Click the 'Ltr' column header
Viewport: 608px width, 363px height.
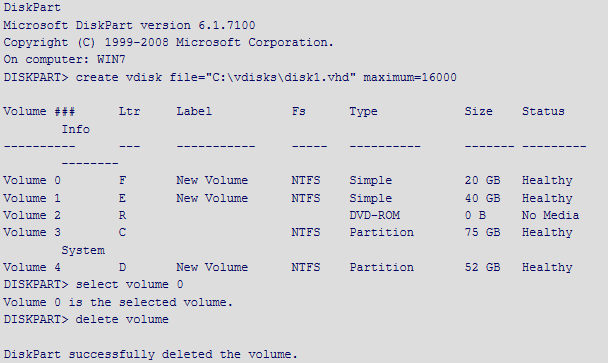coord(129,111)
